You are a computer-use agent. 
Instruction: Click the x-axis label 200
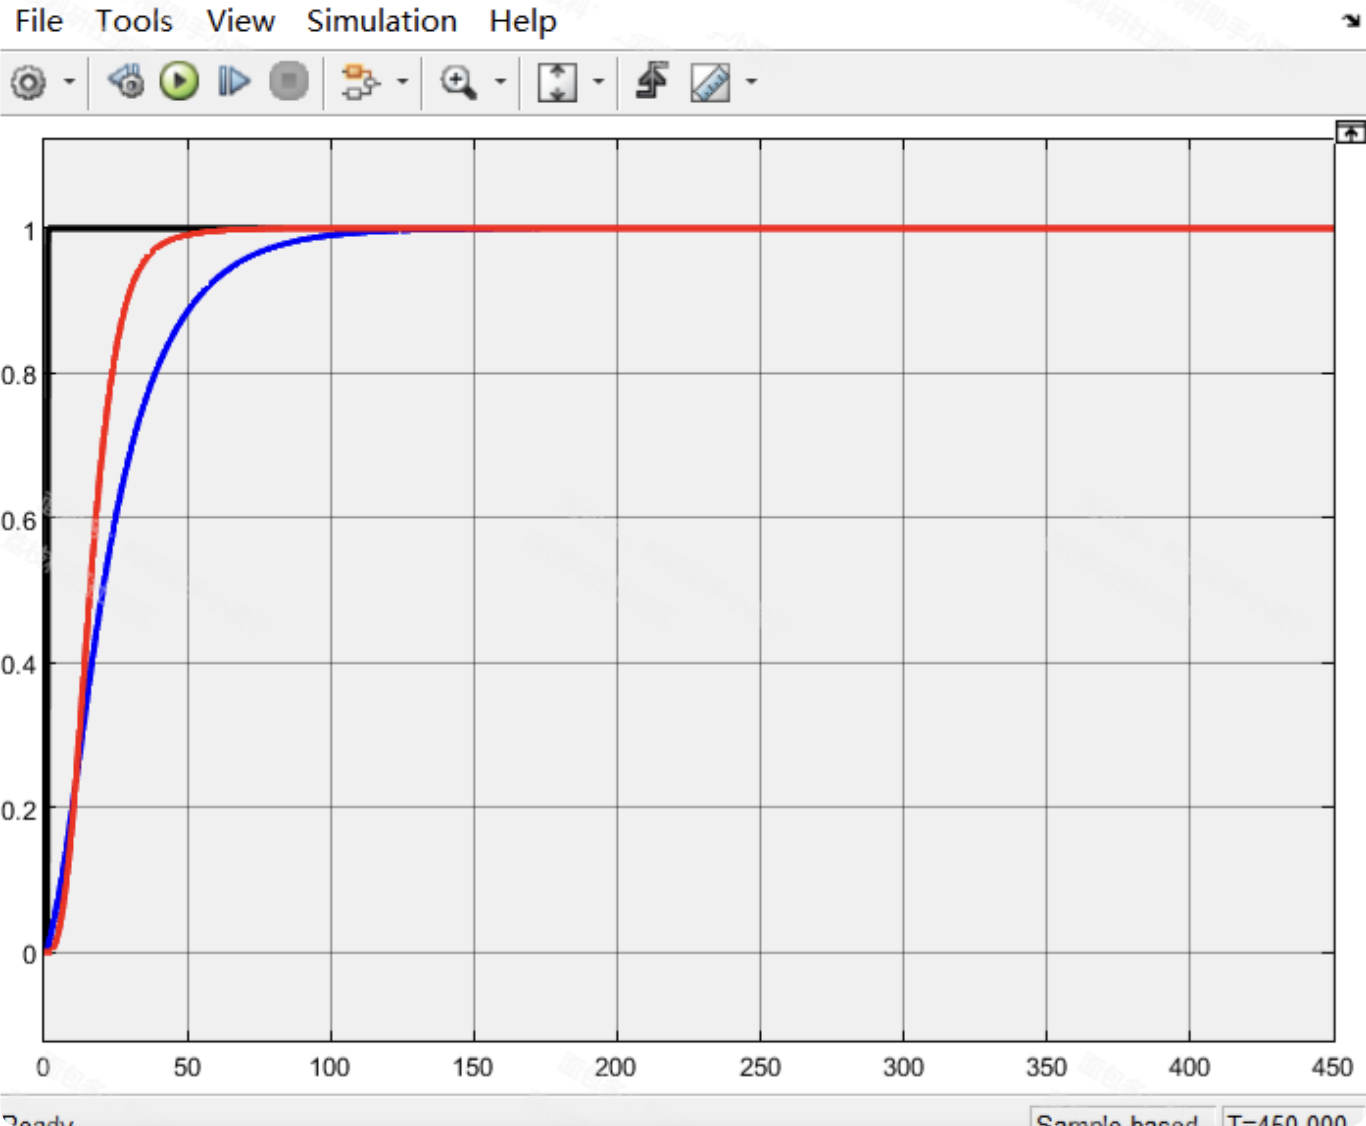pos(615,1068)
